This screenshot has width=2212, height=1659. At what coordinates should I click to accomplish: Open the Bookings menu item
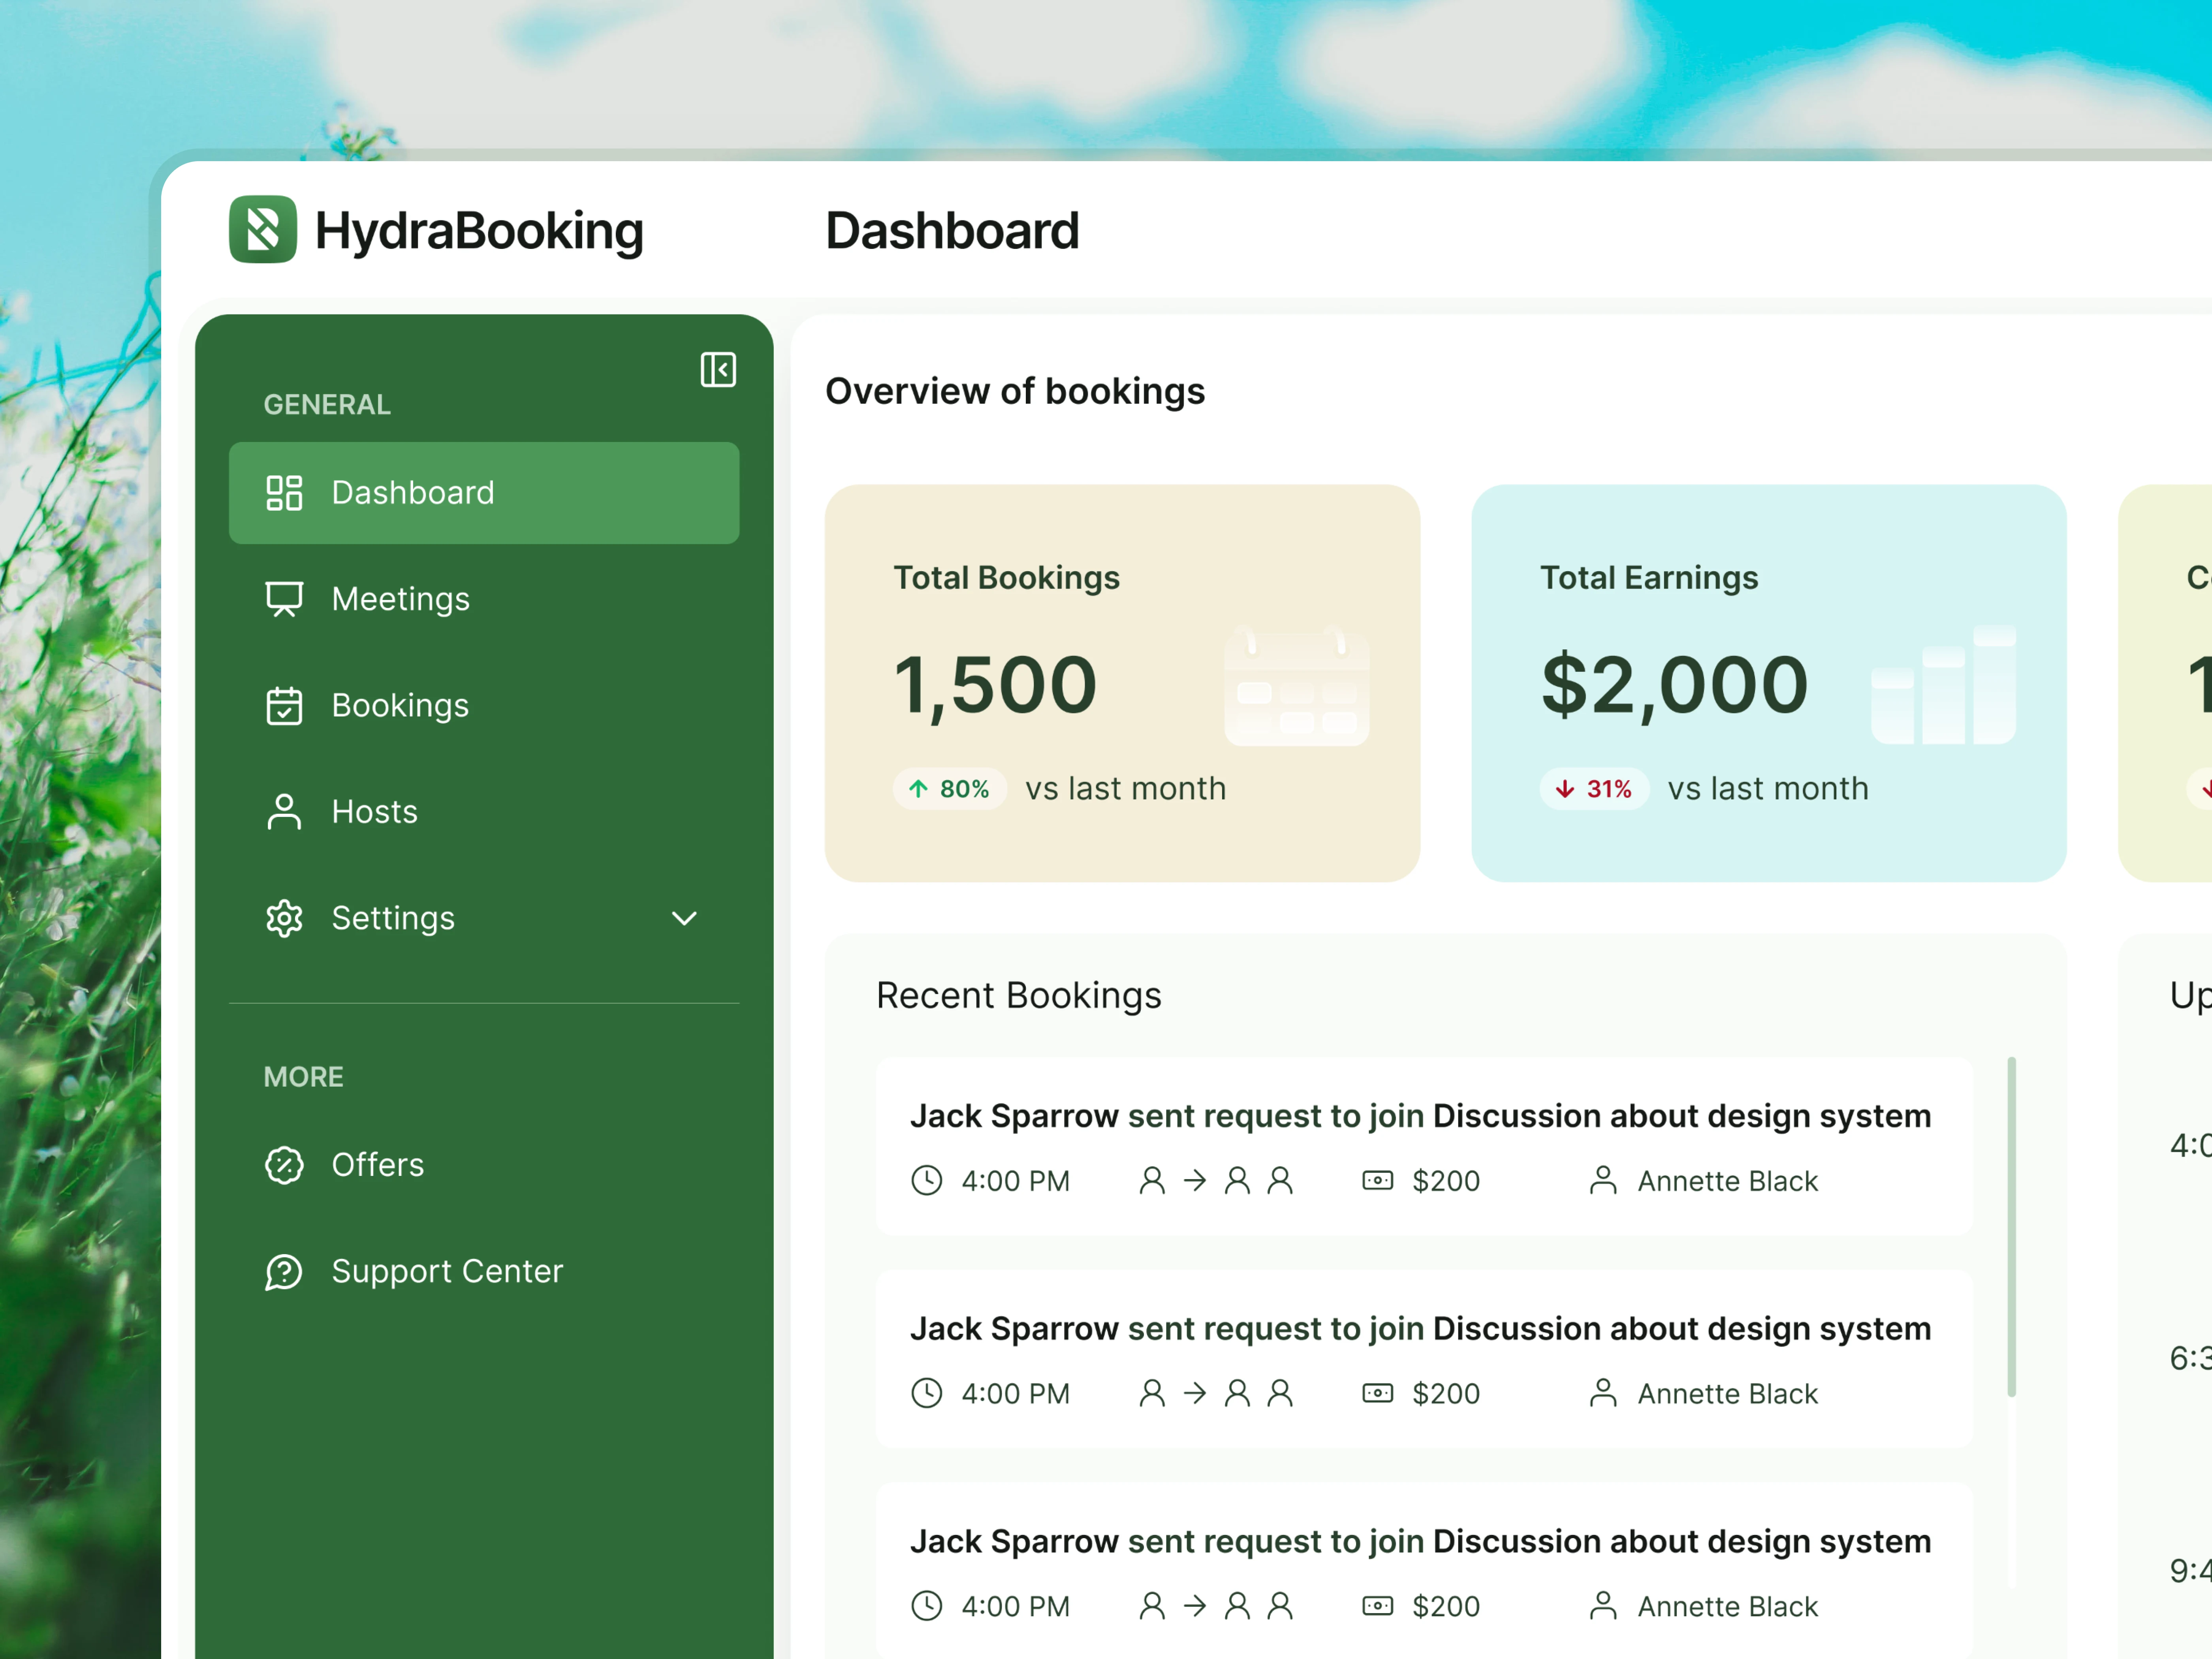point(484,705)
